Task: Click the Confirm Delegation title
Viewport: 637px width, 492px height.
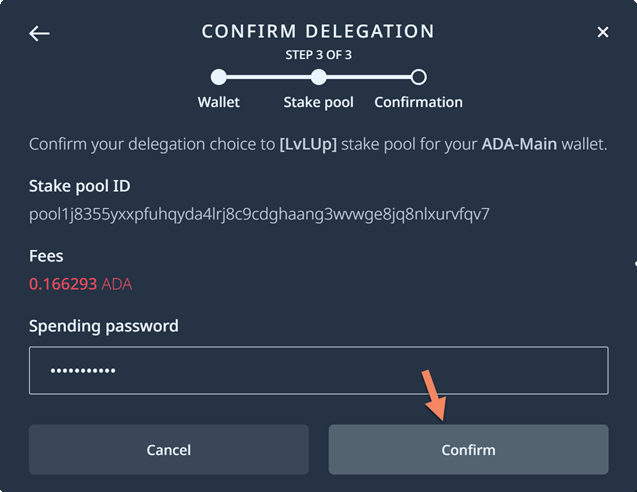Action: pos(318,32)
